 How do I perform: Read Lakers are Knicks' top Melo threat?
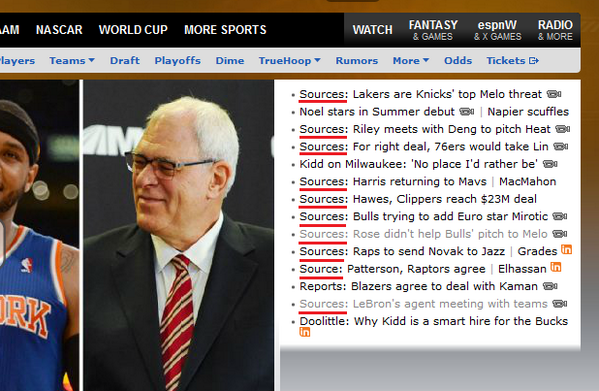(x=421, y=94)
